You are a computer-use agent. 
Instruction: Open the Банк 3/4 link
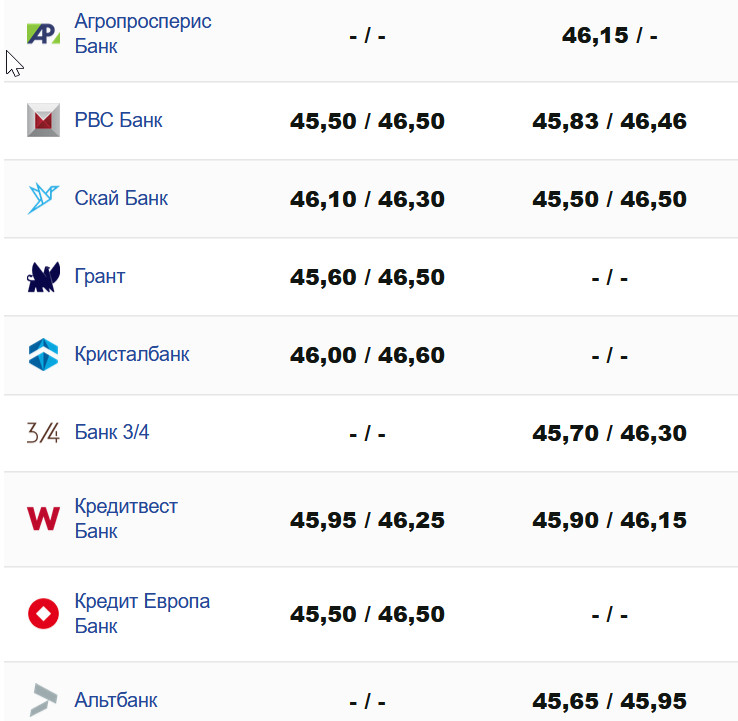112,433
